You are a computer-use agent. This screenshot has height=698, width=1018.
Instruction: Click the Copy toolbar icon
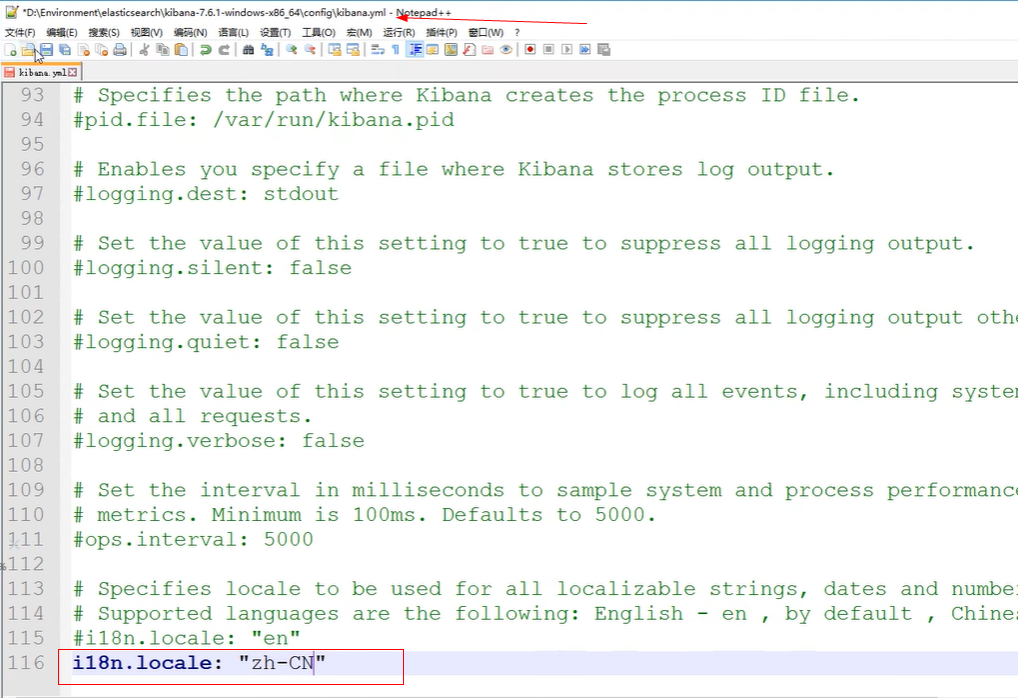coord(162,50)
